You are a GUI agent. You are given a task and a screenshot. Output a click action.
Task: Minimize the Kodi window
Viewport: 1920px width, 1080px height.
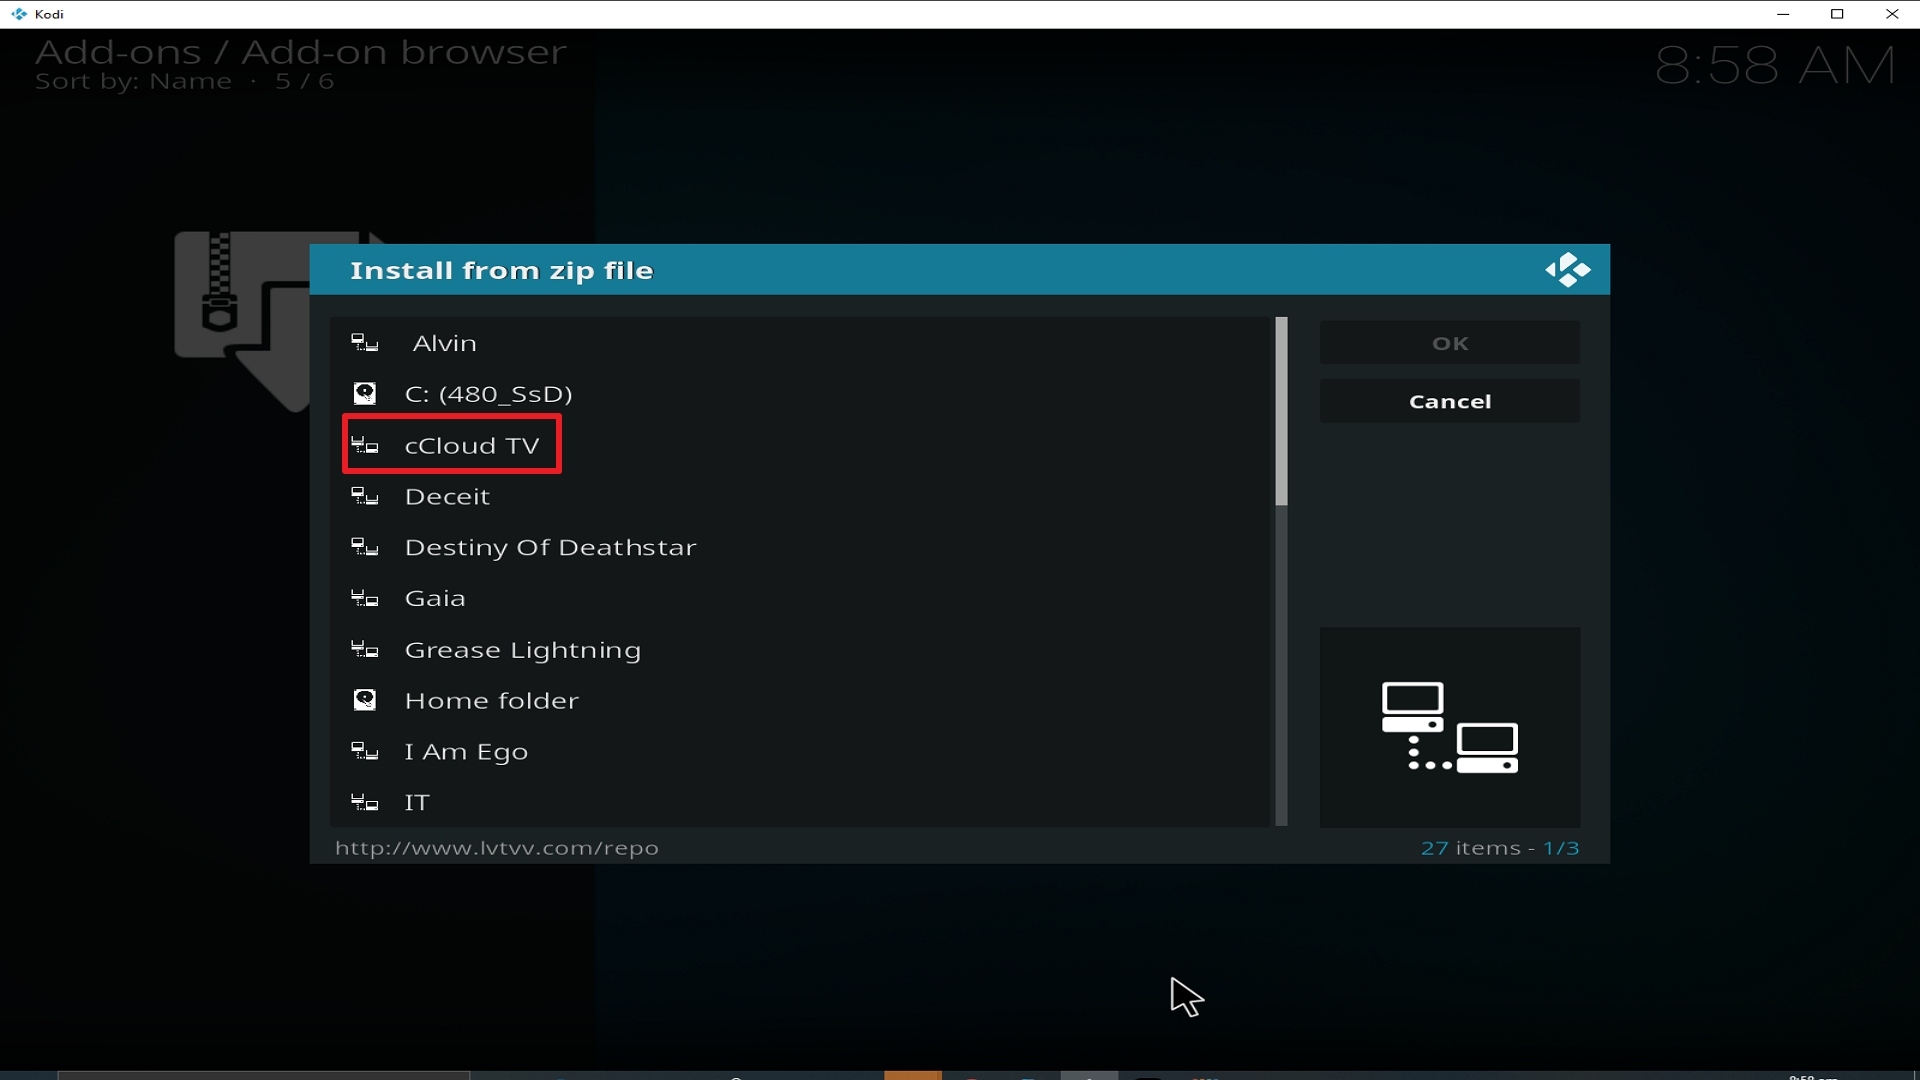(x=1783, y=14)
